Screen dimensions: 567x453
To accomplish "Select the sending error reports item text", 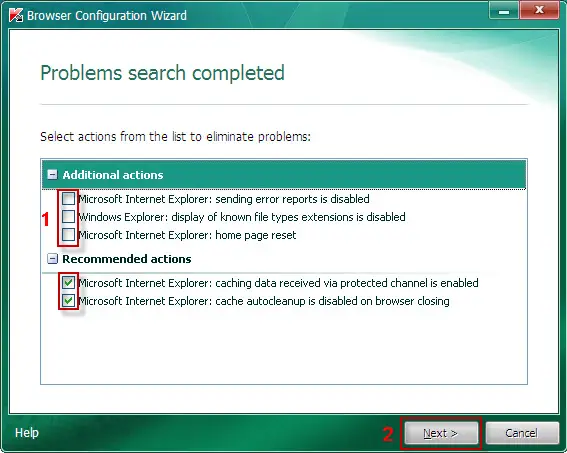I will click(224, 199).
